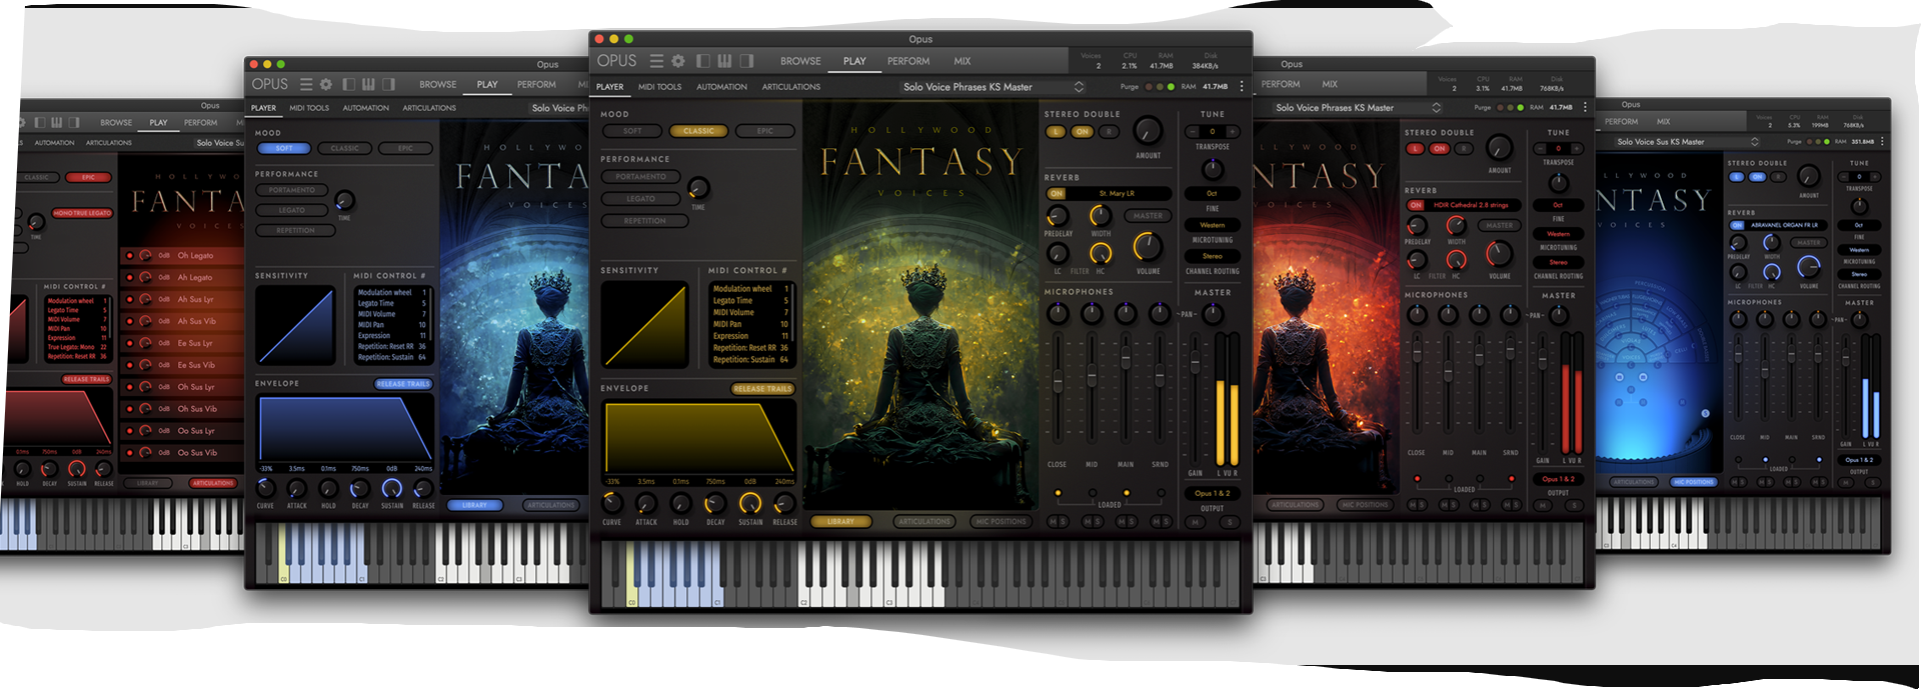Switch to the Mix tab in front window
The width and height of the screenshot is (1921, 689).
point(962,61)
